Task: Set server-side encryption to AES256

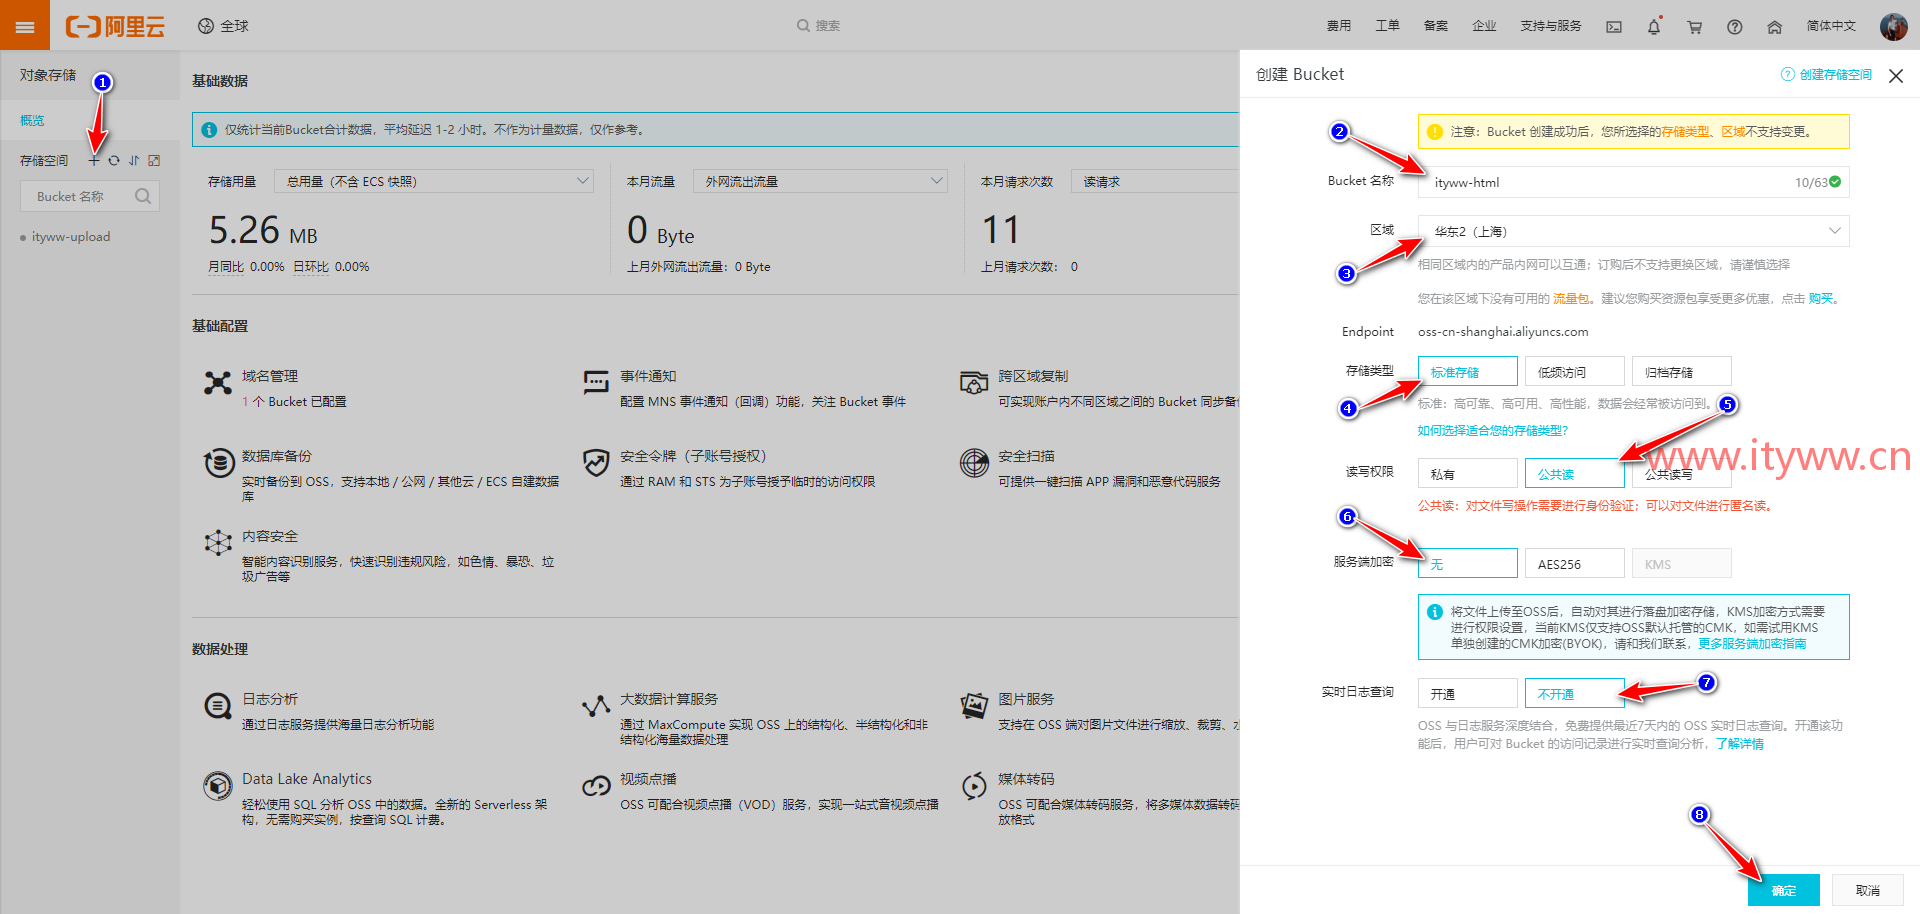Action: coord(1574,564)
